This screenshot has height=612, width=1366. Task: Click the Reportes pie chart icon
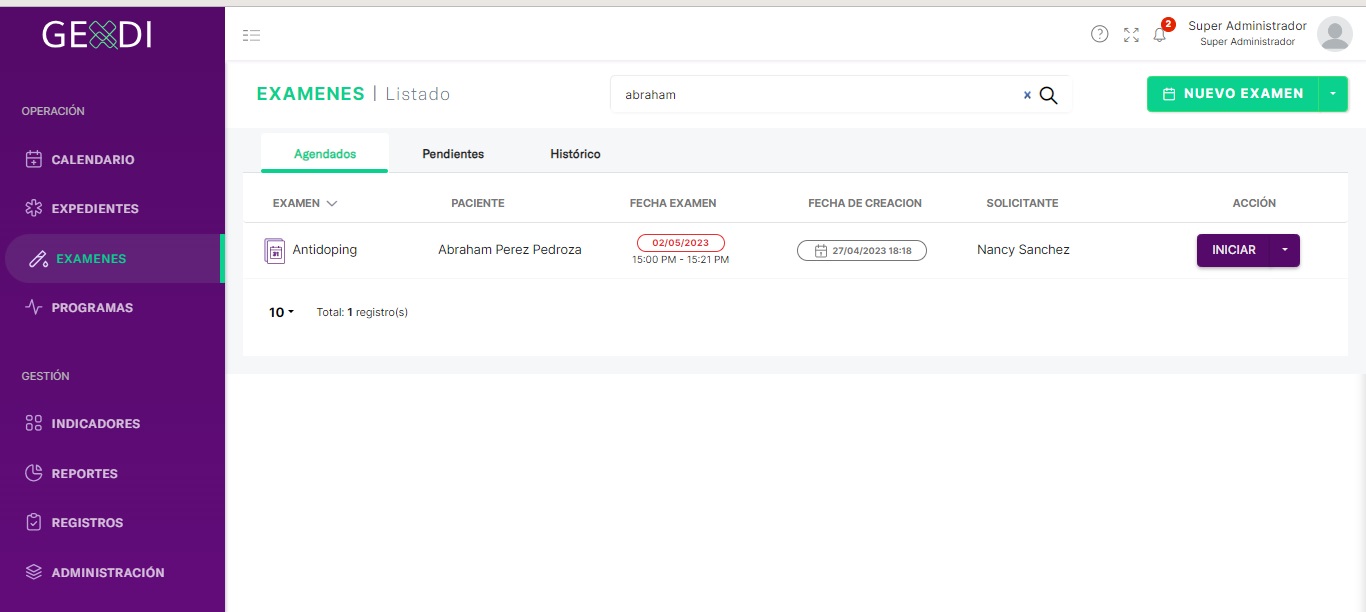click(34, 473)
